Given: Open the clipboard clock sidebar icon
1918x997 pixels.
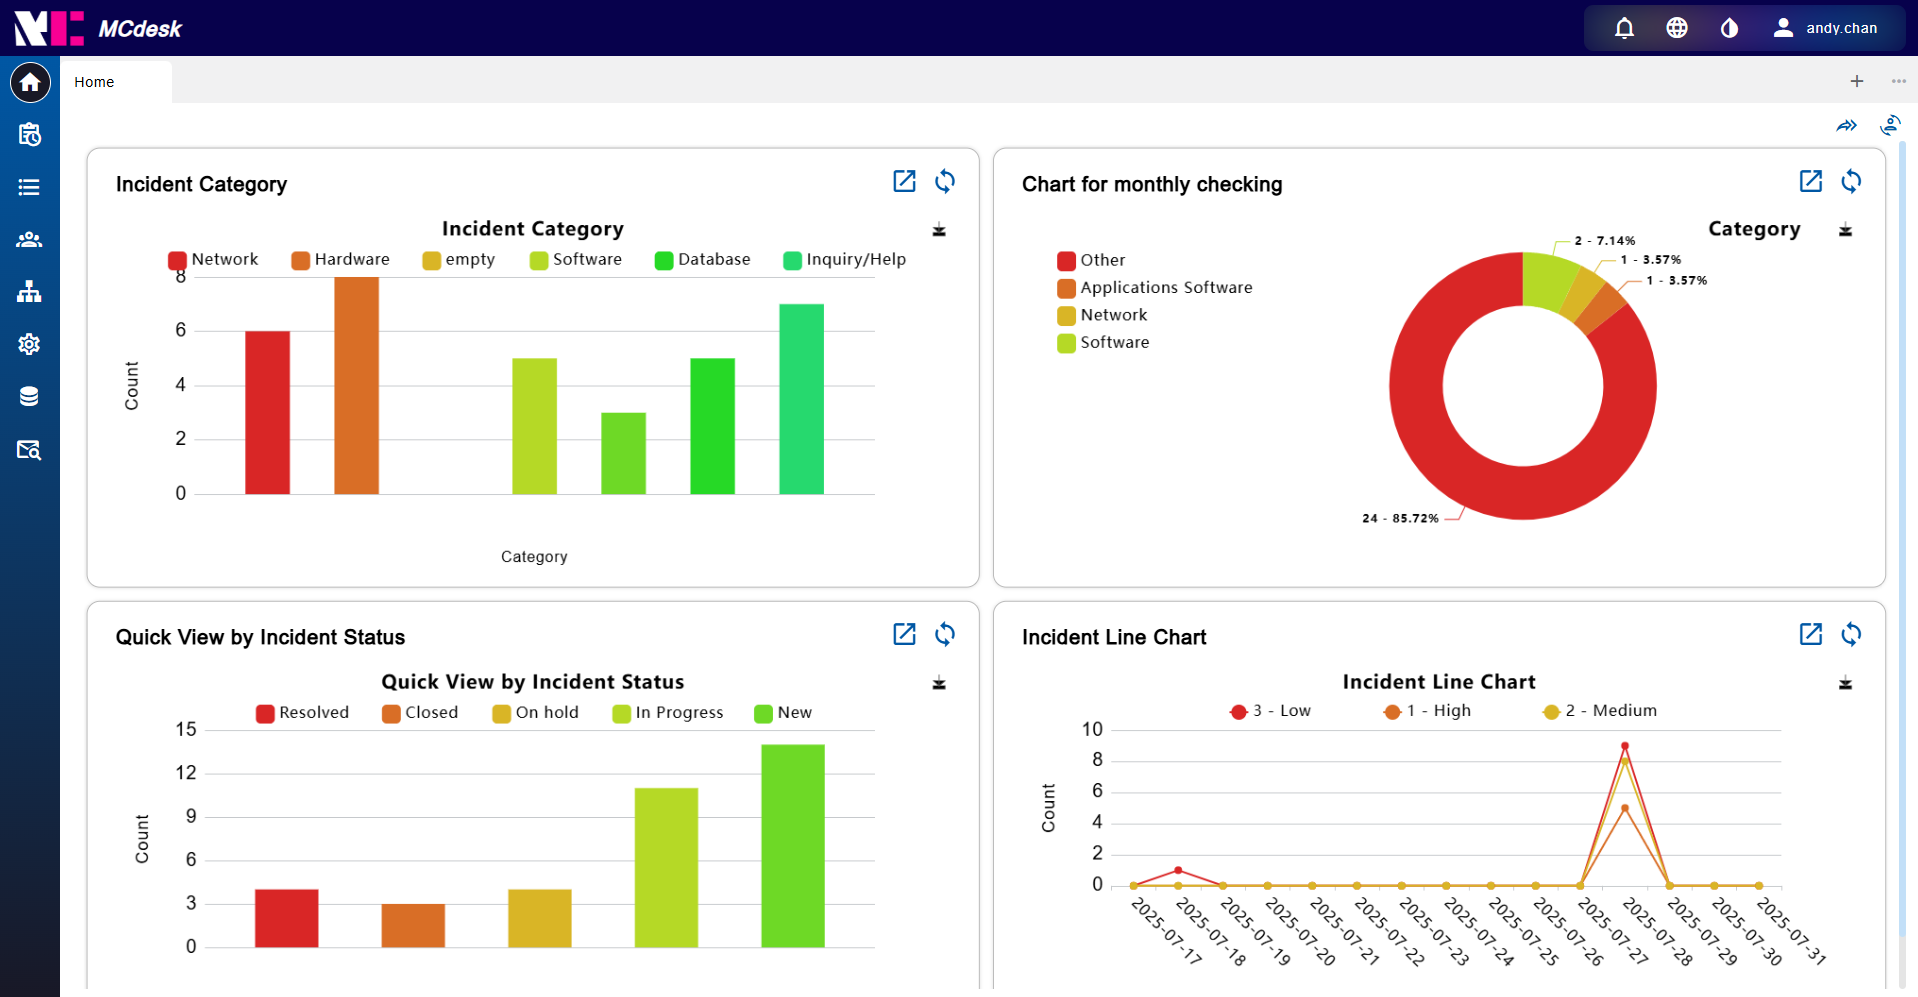Looking at the screenshot, I should click(x=30, y=134).
